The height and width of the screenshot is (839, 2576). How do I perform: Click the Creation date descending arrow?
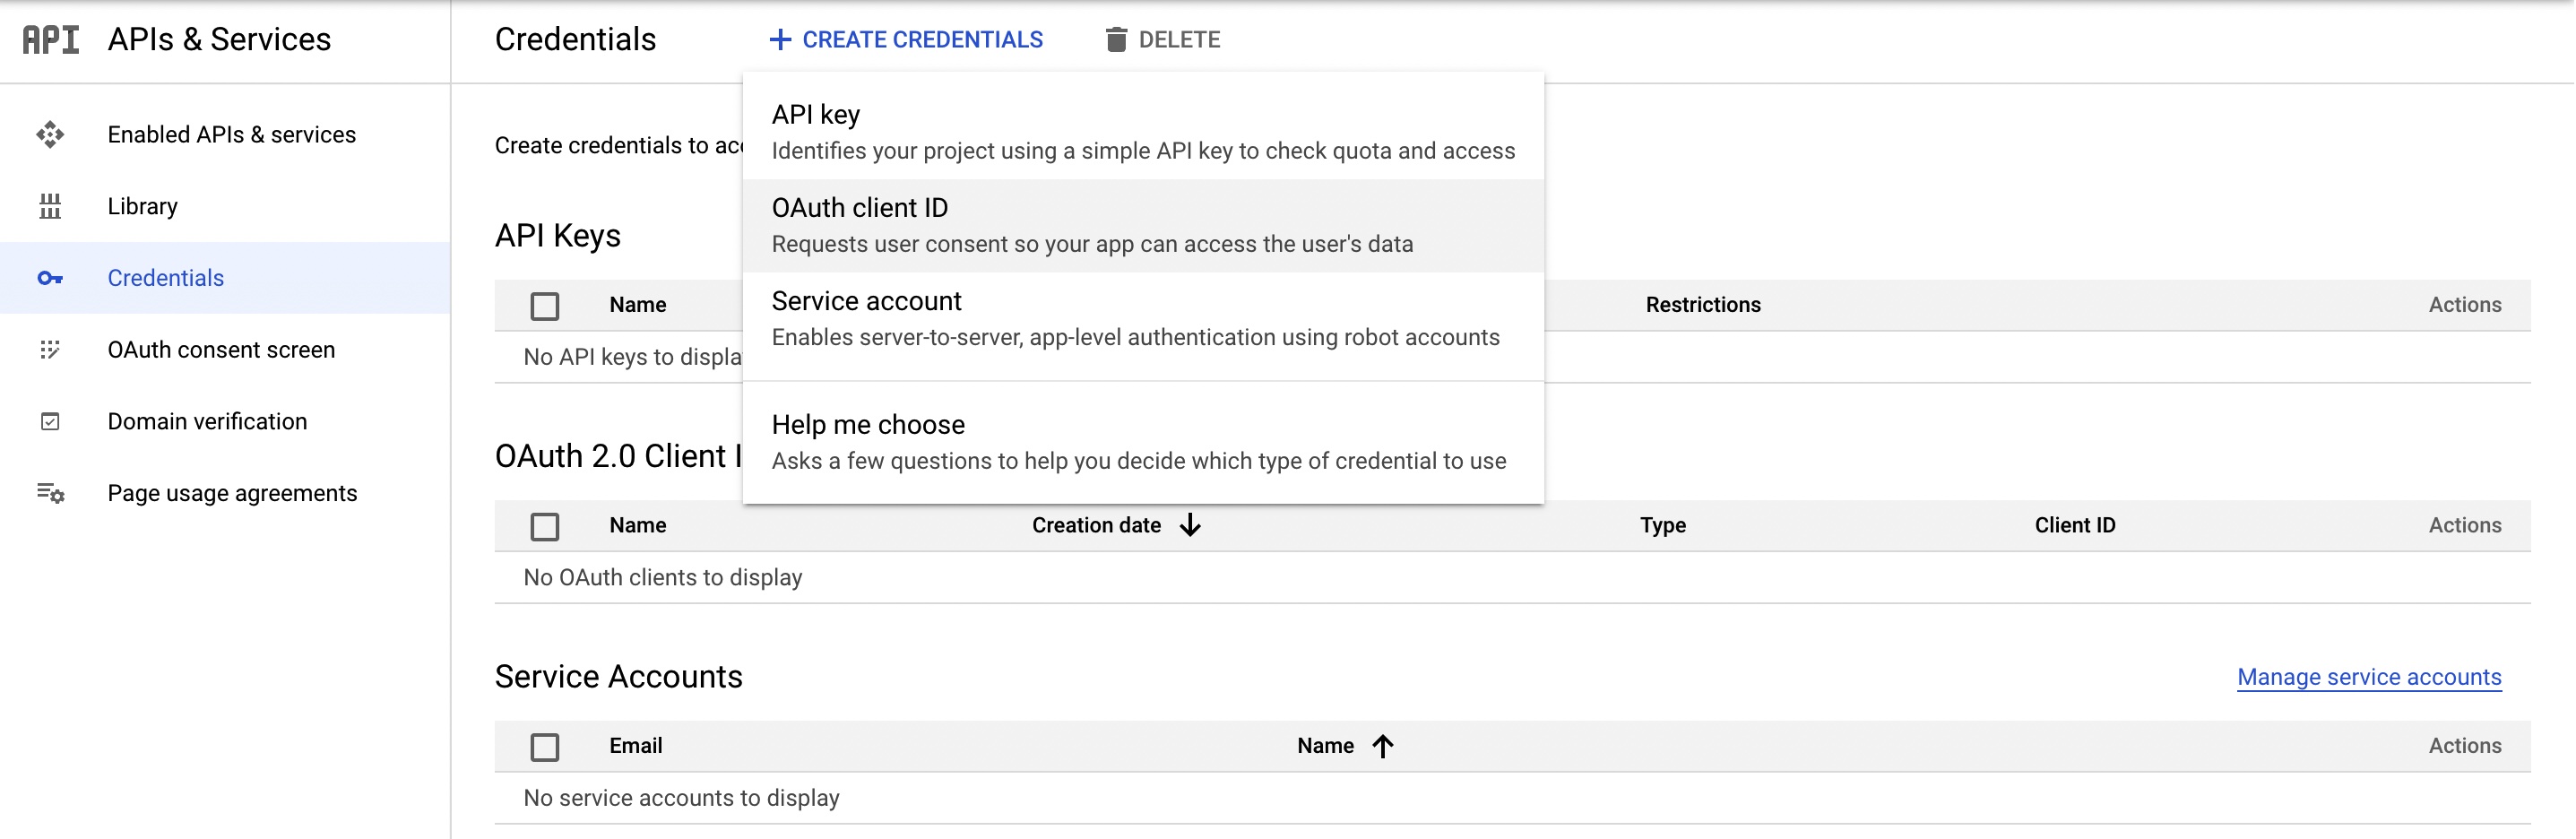[x=1190, y=525]
